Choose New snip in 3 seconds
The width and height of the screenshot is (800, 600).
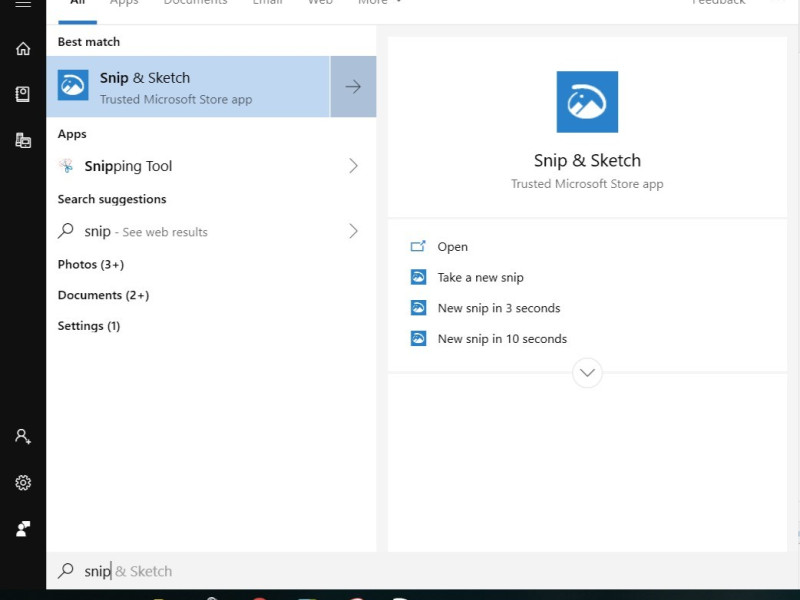(x=499, y=308)
